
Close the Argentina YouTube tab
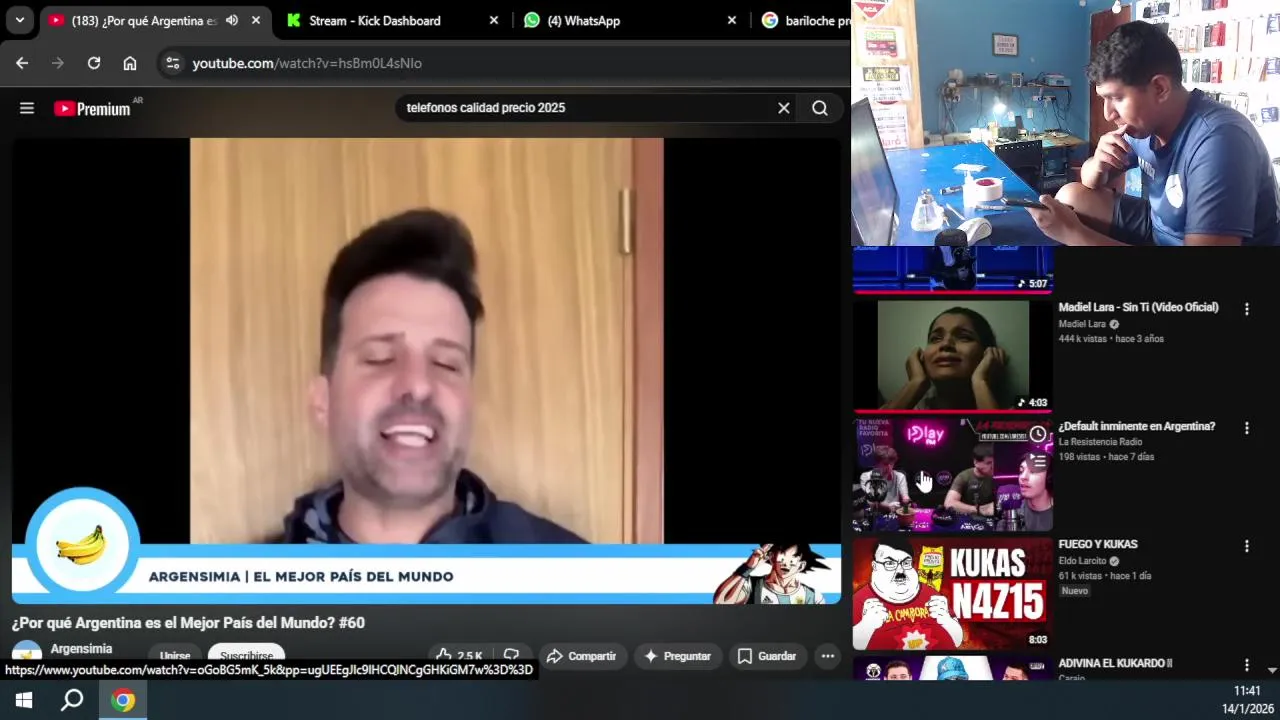click(256, 20)
